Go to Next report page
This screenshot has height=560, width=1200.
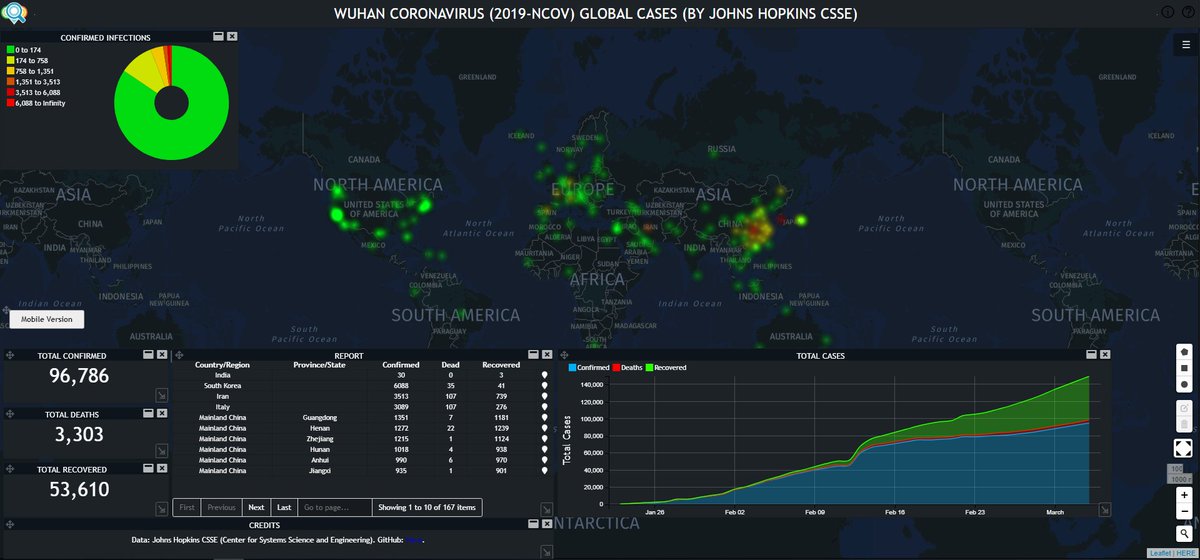pyautogui.click(x=256, y=508)
